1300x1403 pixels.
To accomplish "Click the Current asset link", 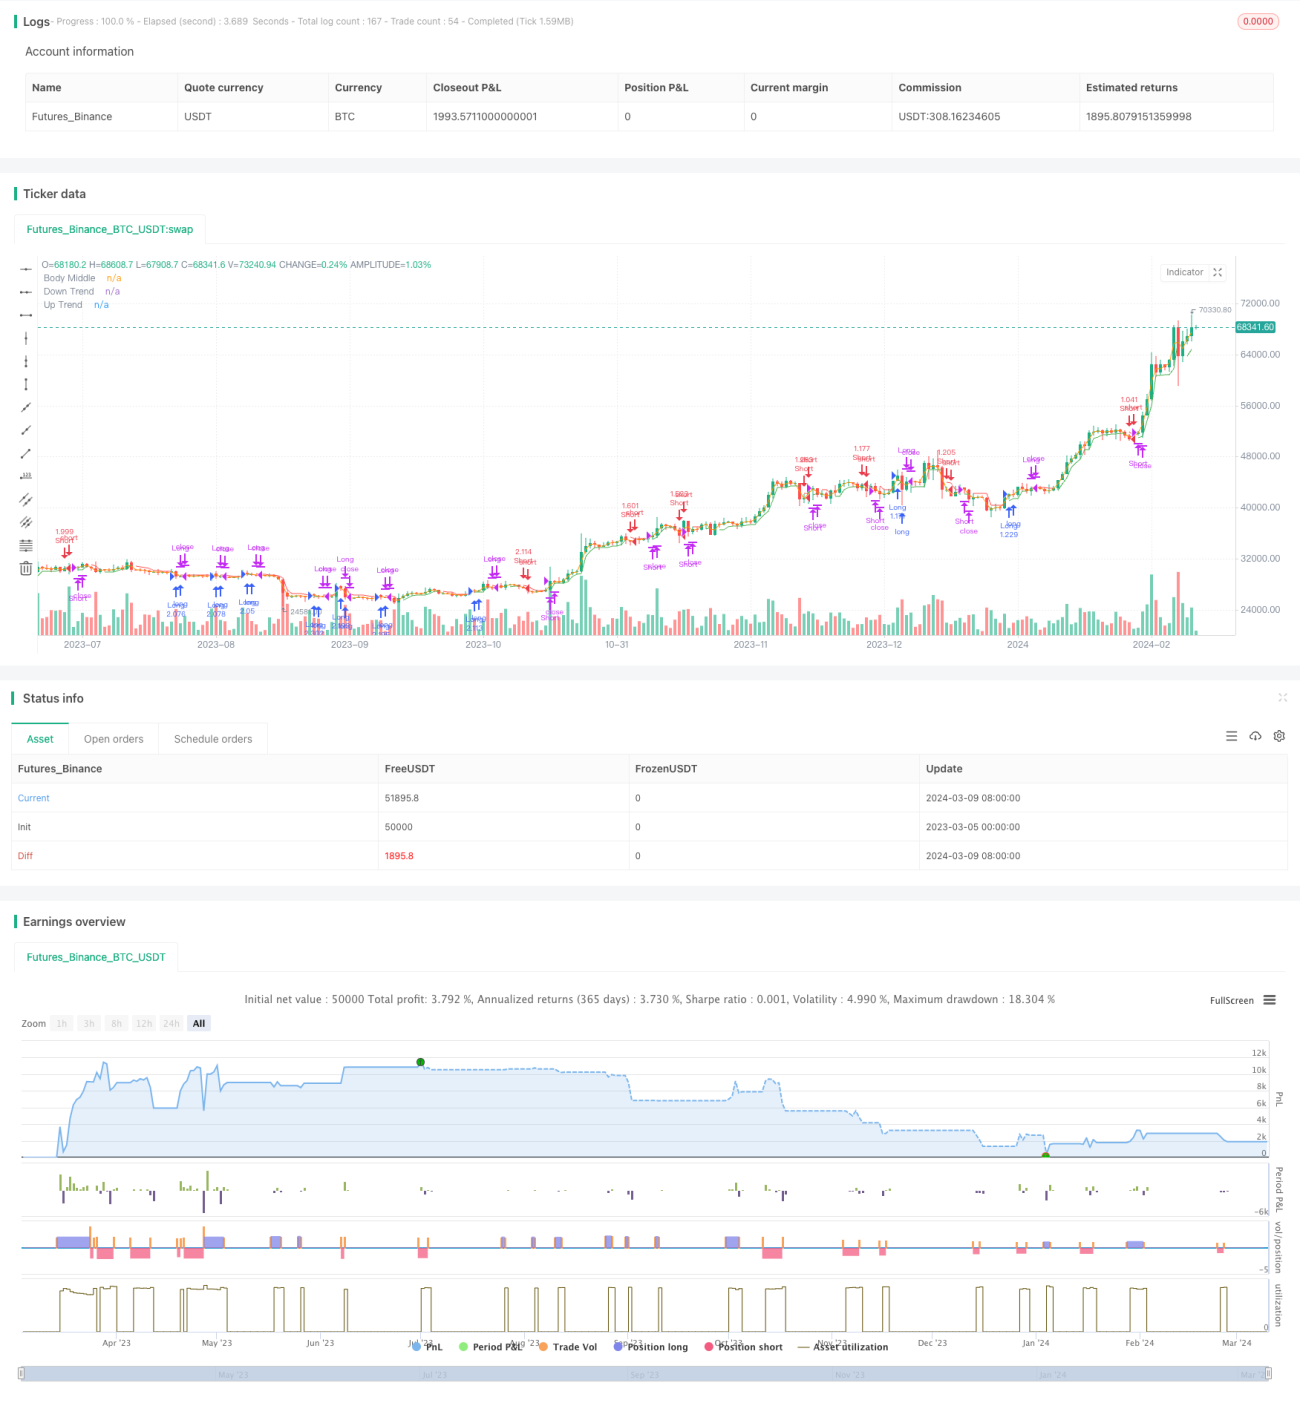I will tap(33, 798).
